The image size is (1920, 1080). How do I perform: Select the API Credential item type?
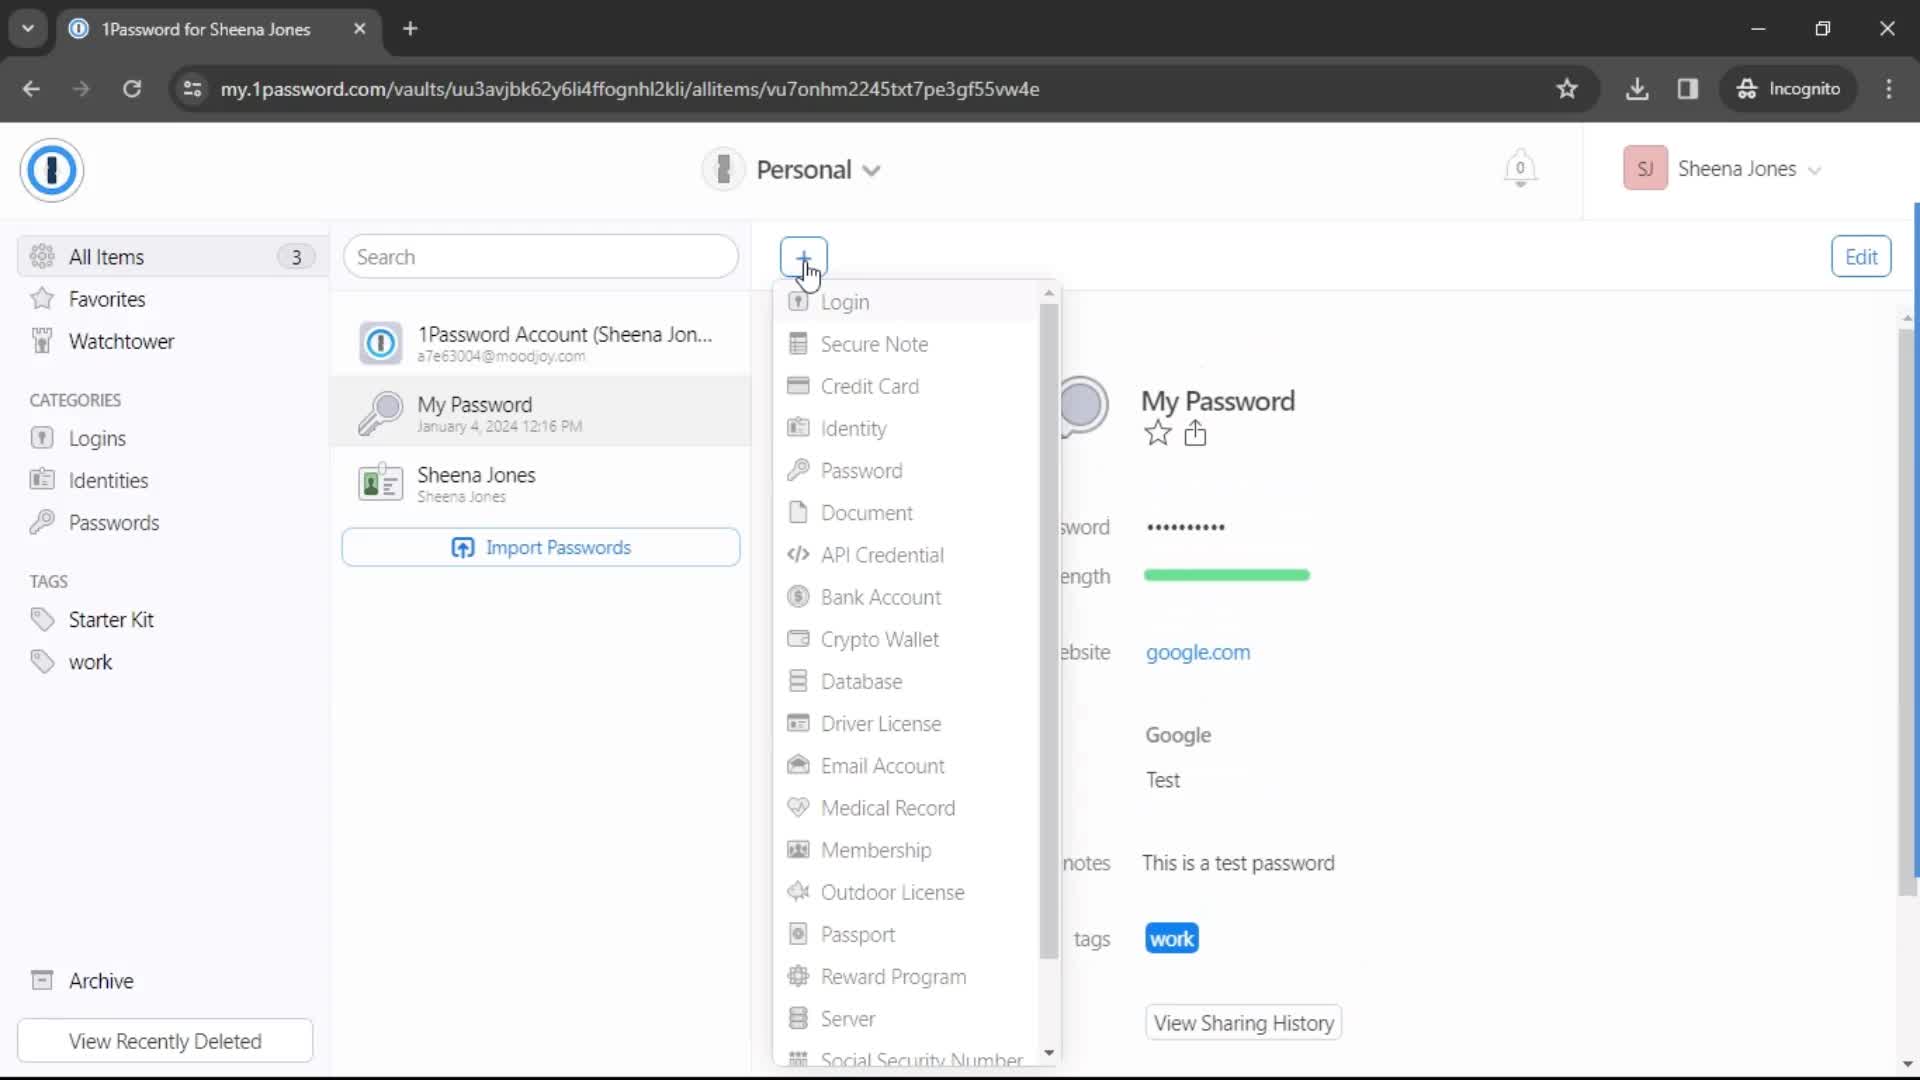884,554
